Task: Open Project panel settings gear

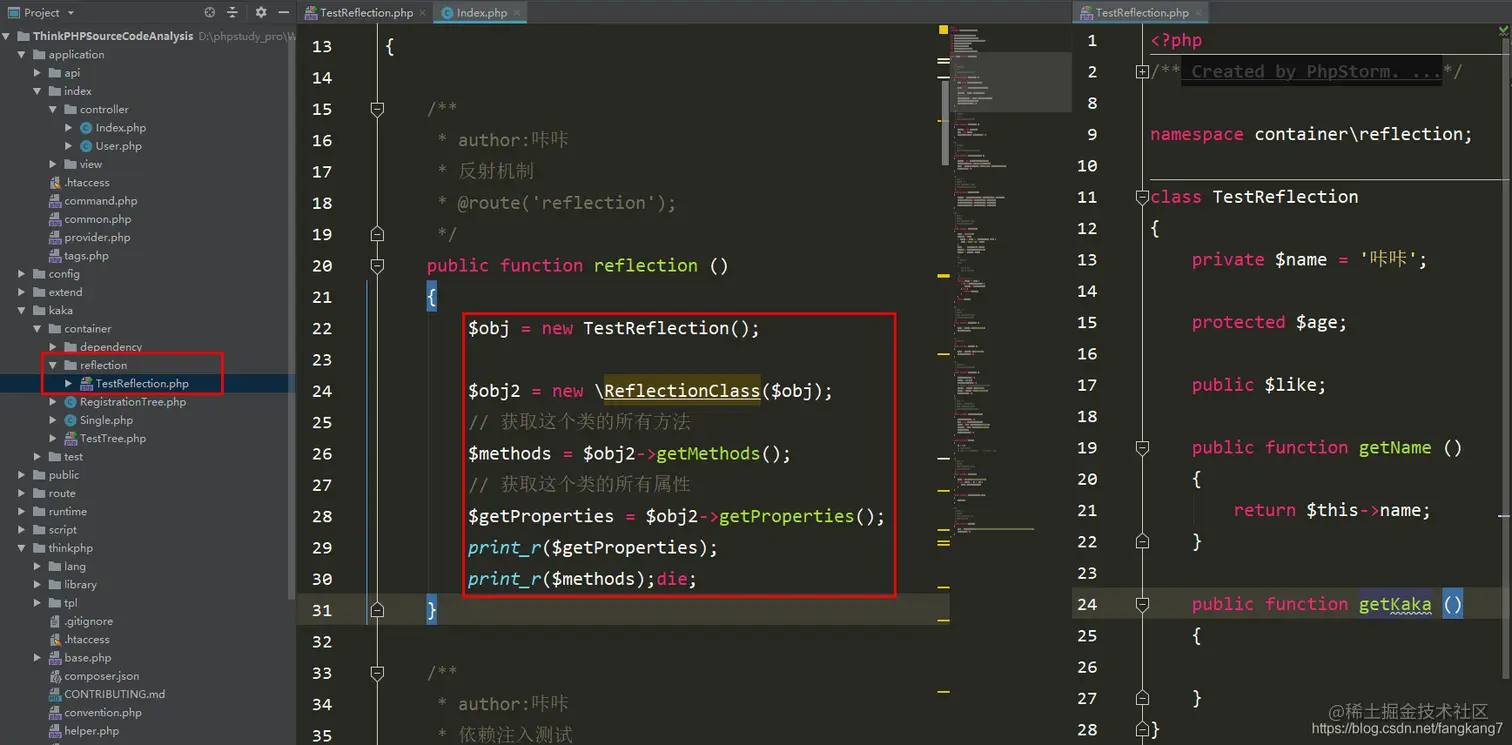Action: point(261,13)
